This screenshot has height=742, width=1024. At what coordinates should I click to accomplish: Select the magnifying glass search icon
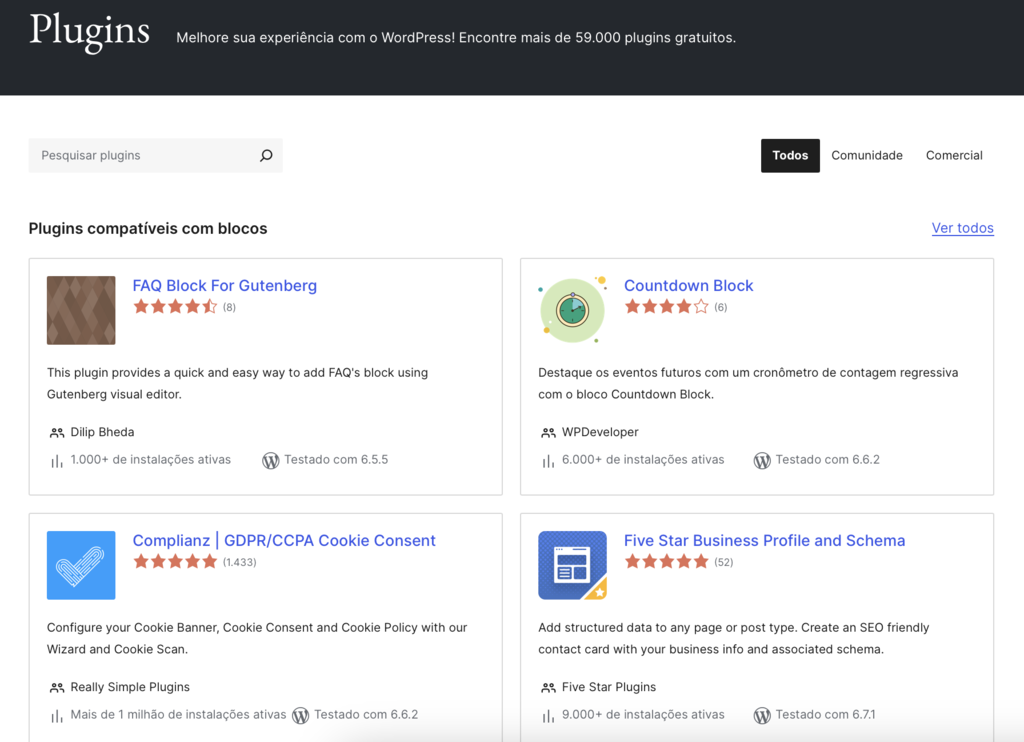tap(265, 155)
